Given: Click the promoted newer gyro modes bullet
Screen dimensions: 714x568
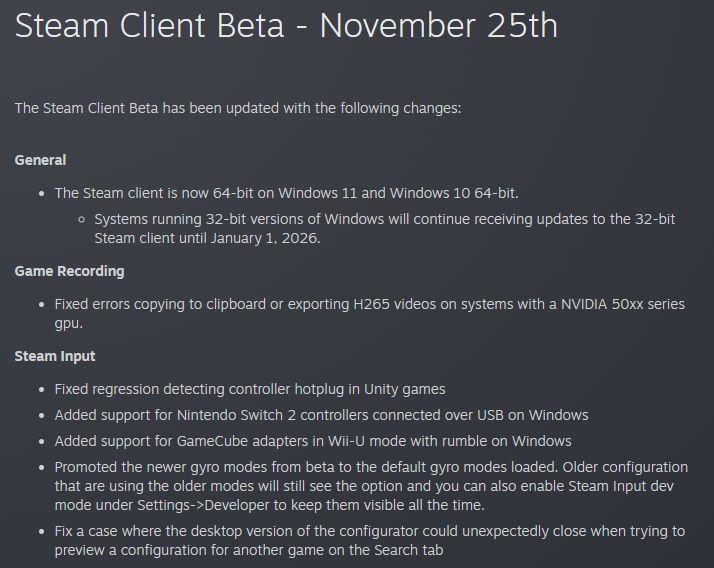Looking at the screenshot, I should 371,486.
